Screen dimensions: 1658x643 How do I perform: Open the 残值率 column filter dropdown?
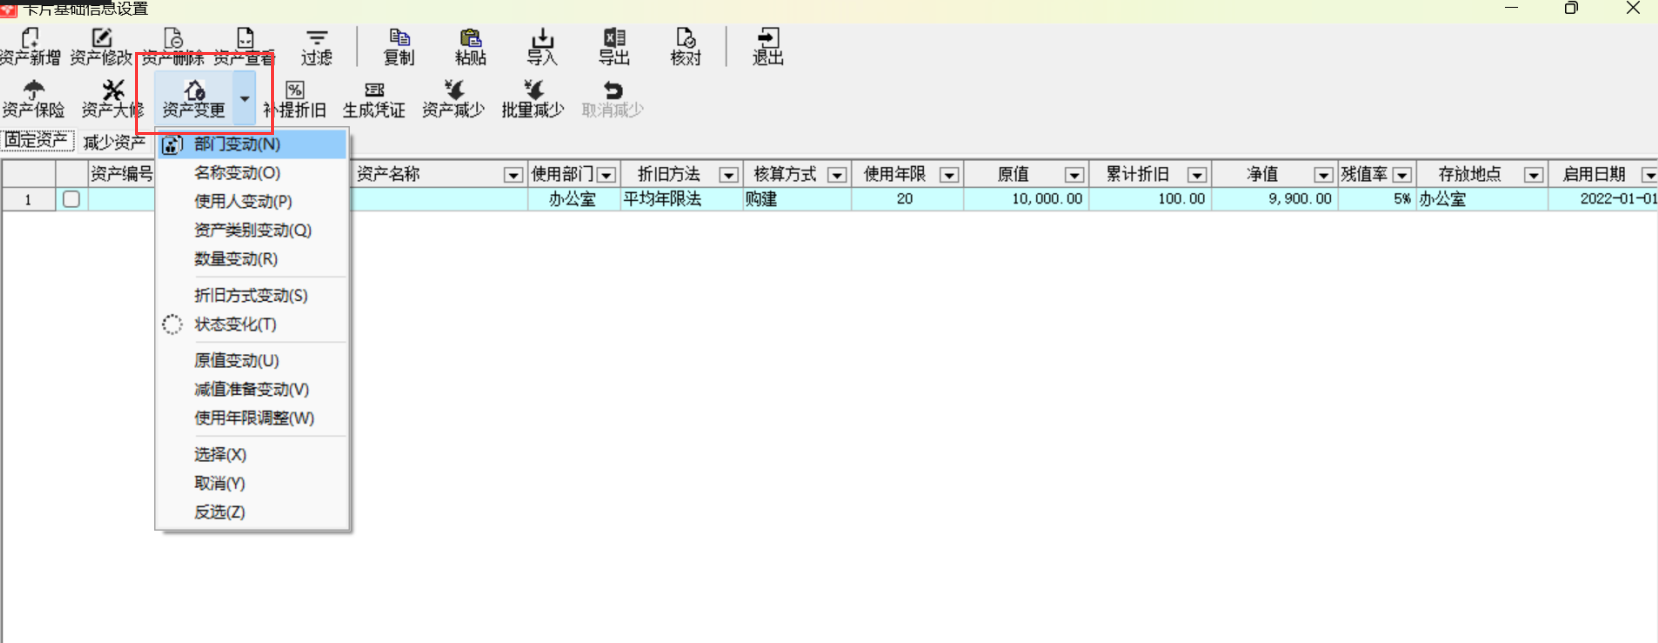tap(1402, 175)
